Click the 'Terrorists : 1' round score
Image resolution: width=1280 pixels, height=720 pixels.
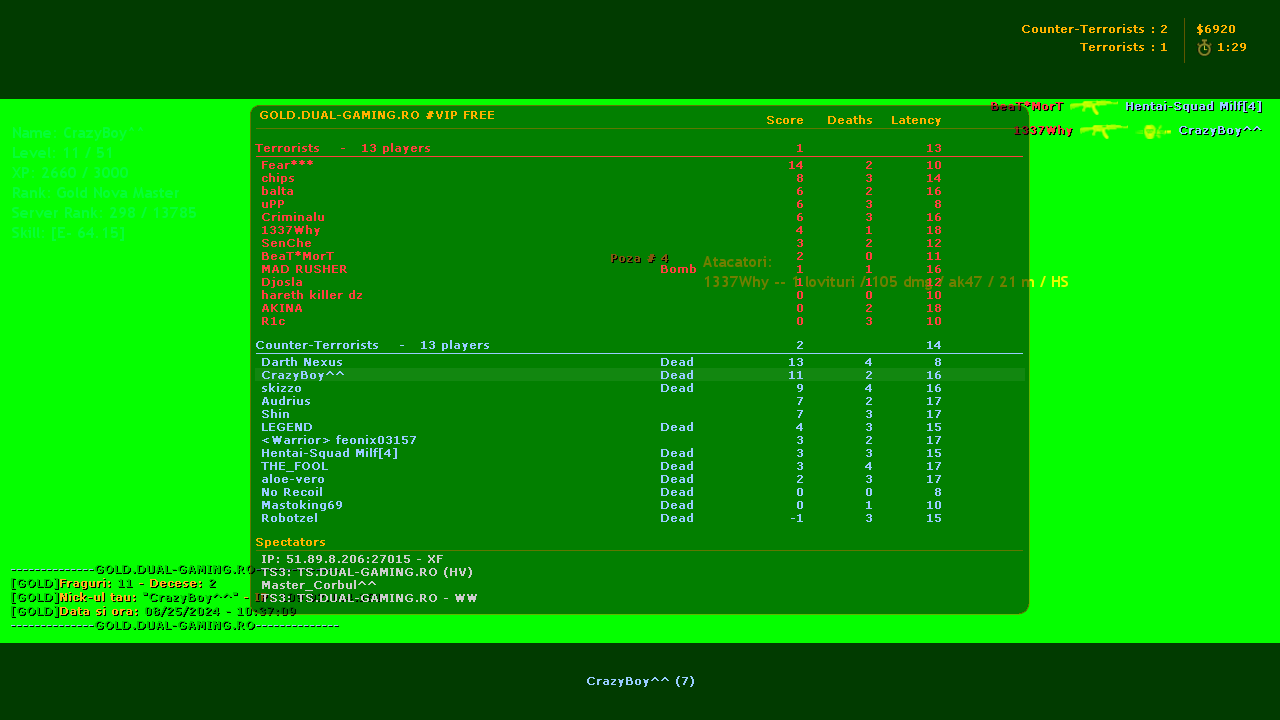pyautogui.click(x=1124, y=47)
